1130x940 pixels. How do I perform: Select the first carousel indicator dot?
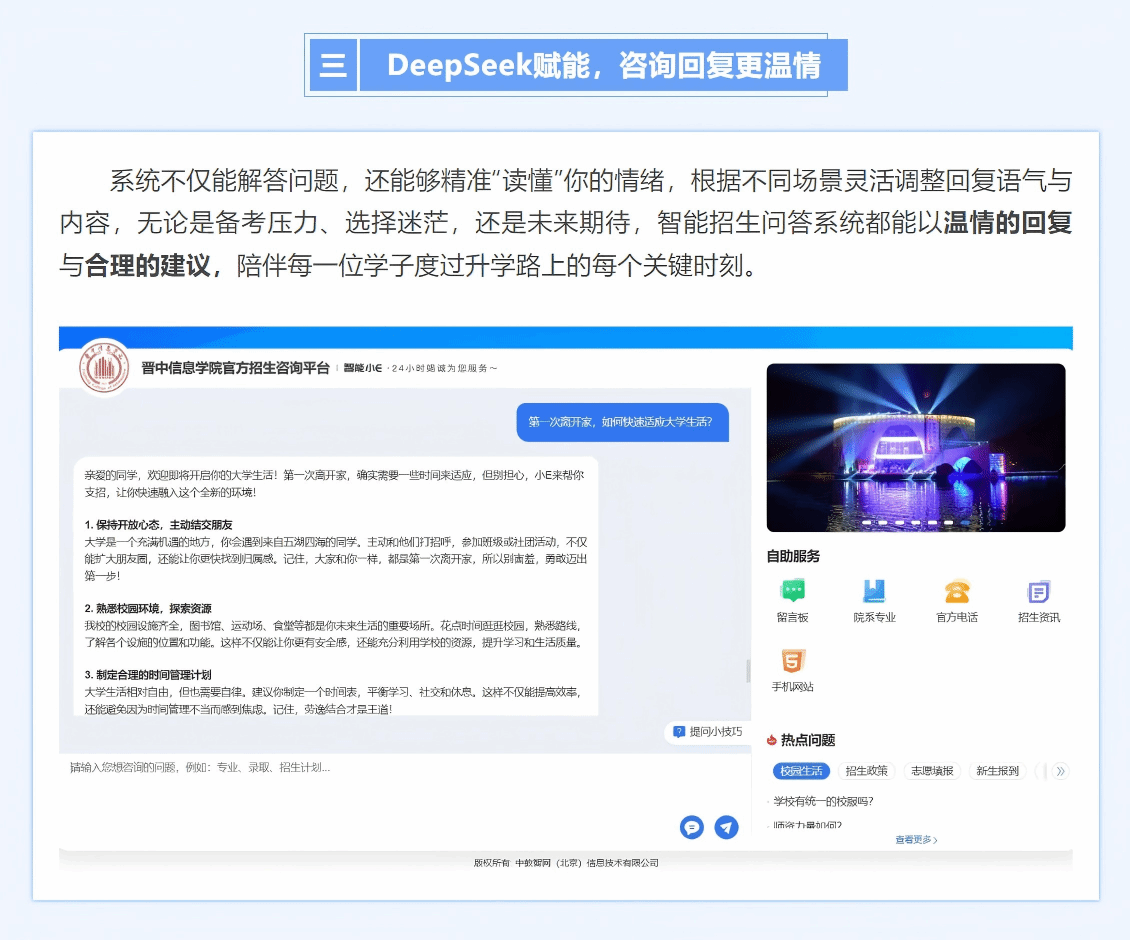click(866, 522)
